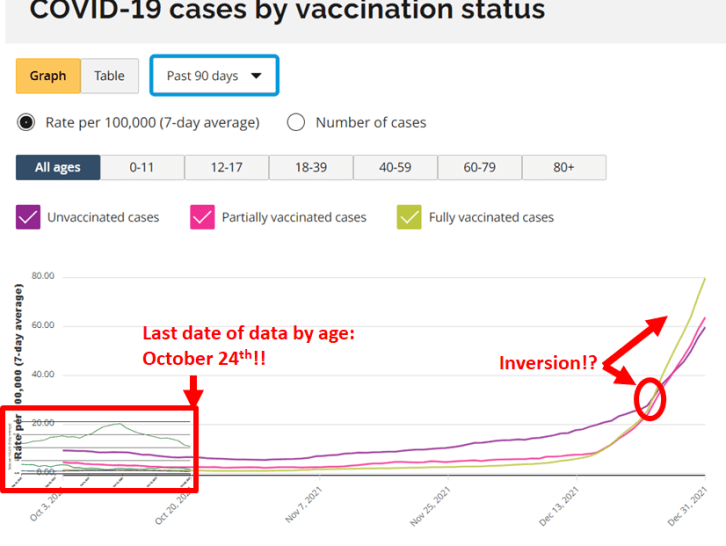This screenshot has width=726, height=546.
Task: Switch to the Table view
Action: coord(110,76)
